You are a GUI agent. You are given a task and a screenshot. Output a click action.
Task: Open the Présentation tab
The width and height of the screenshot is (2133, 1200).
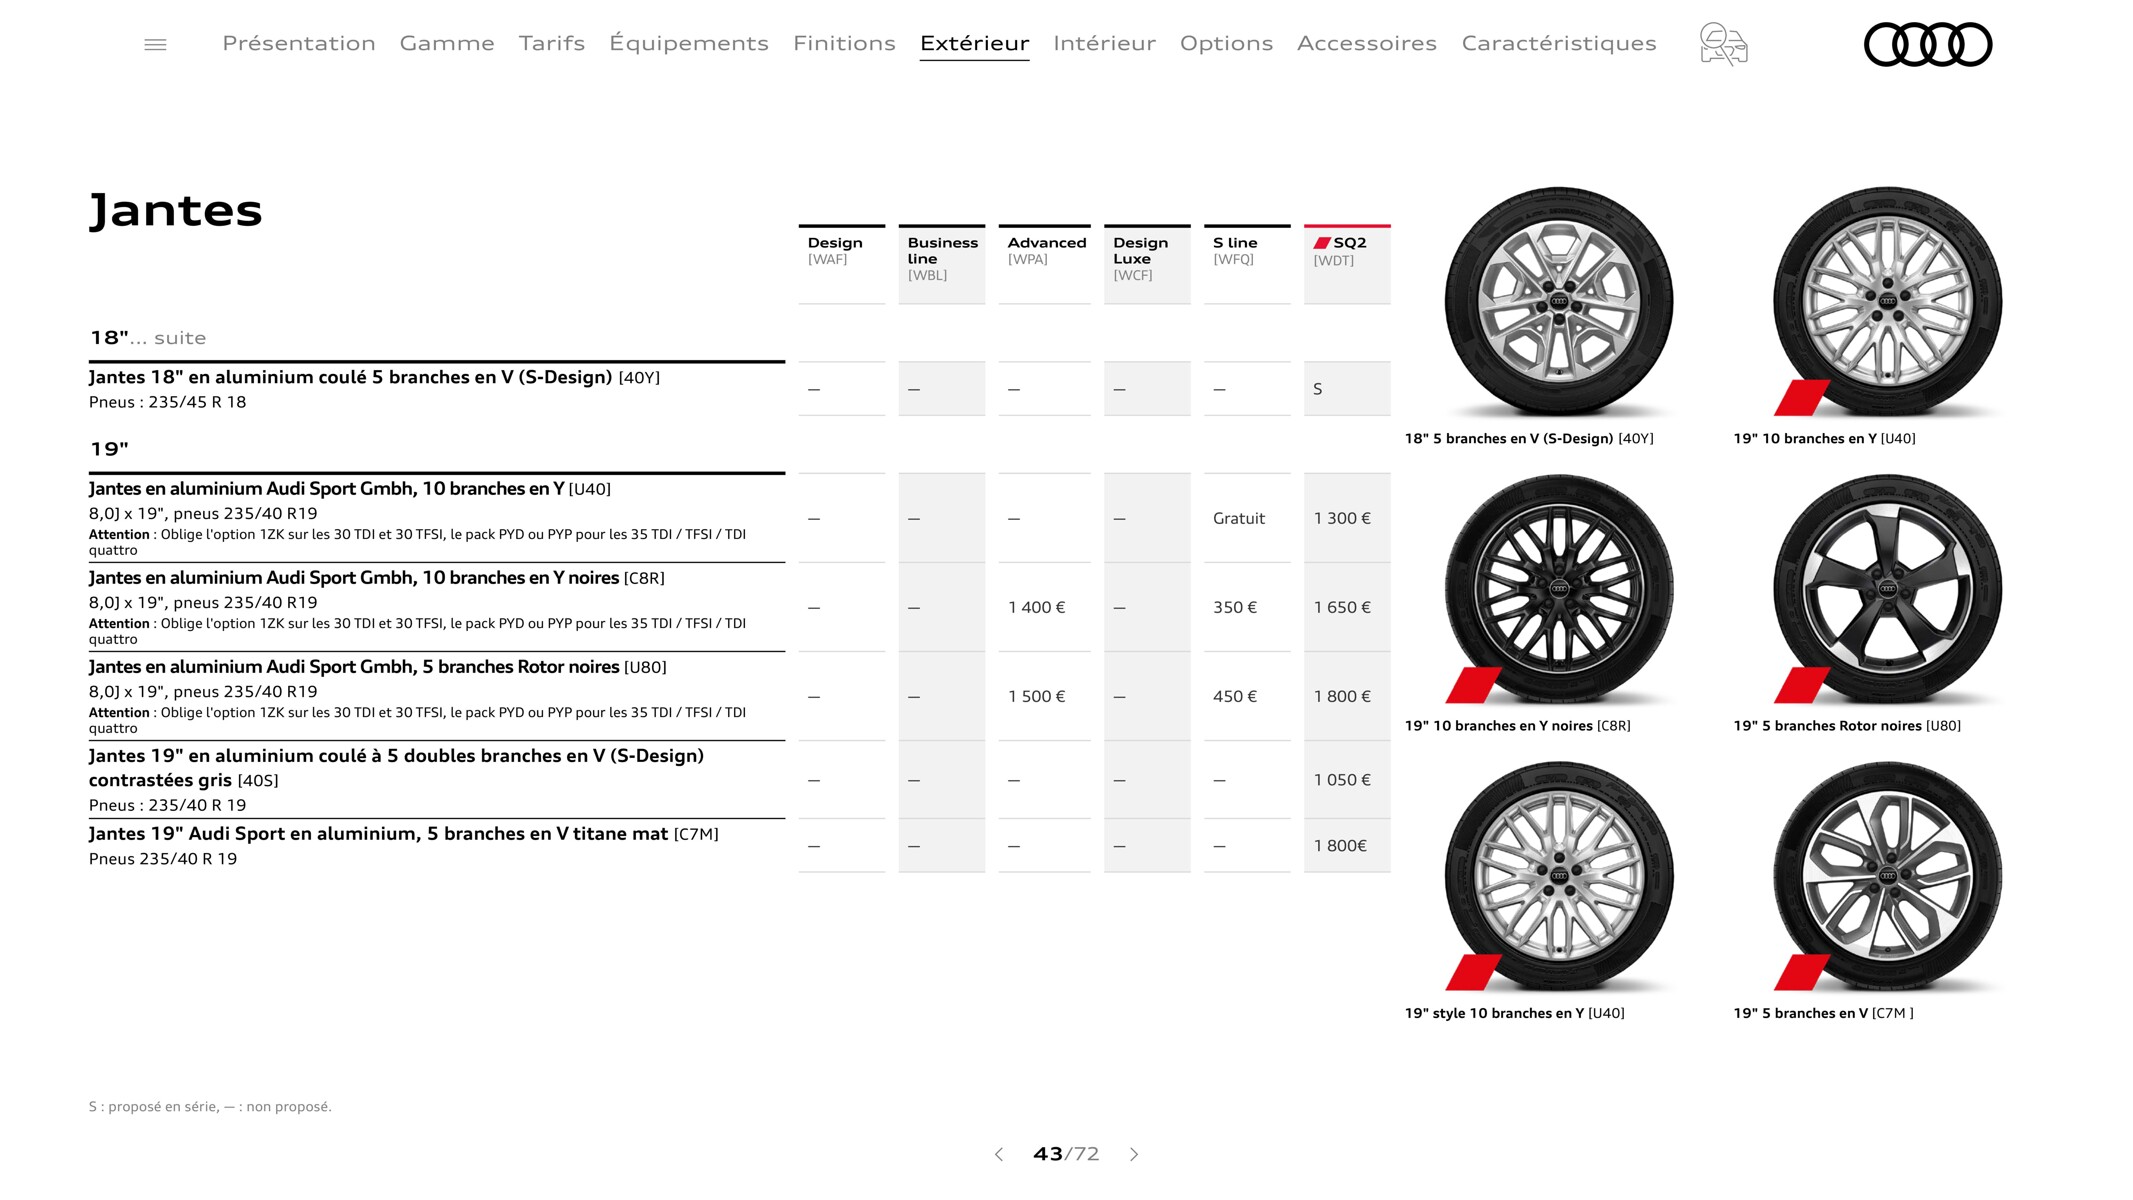(x=299, y=43)
